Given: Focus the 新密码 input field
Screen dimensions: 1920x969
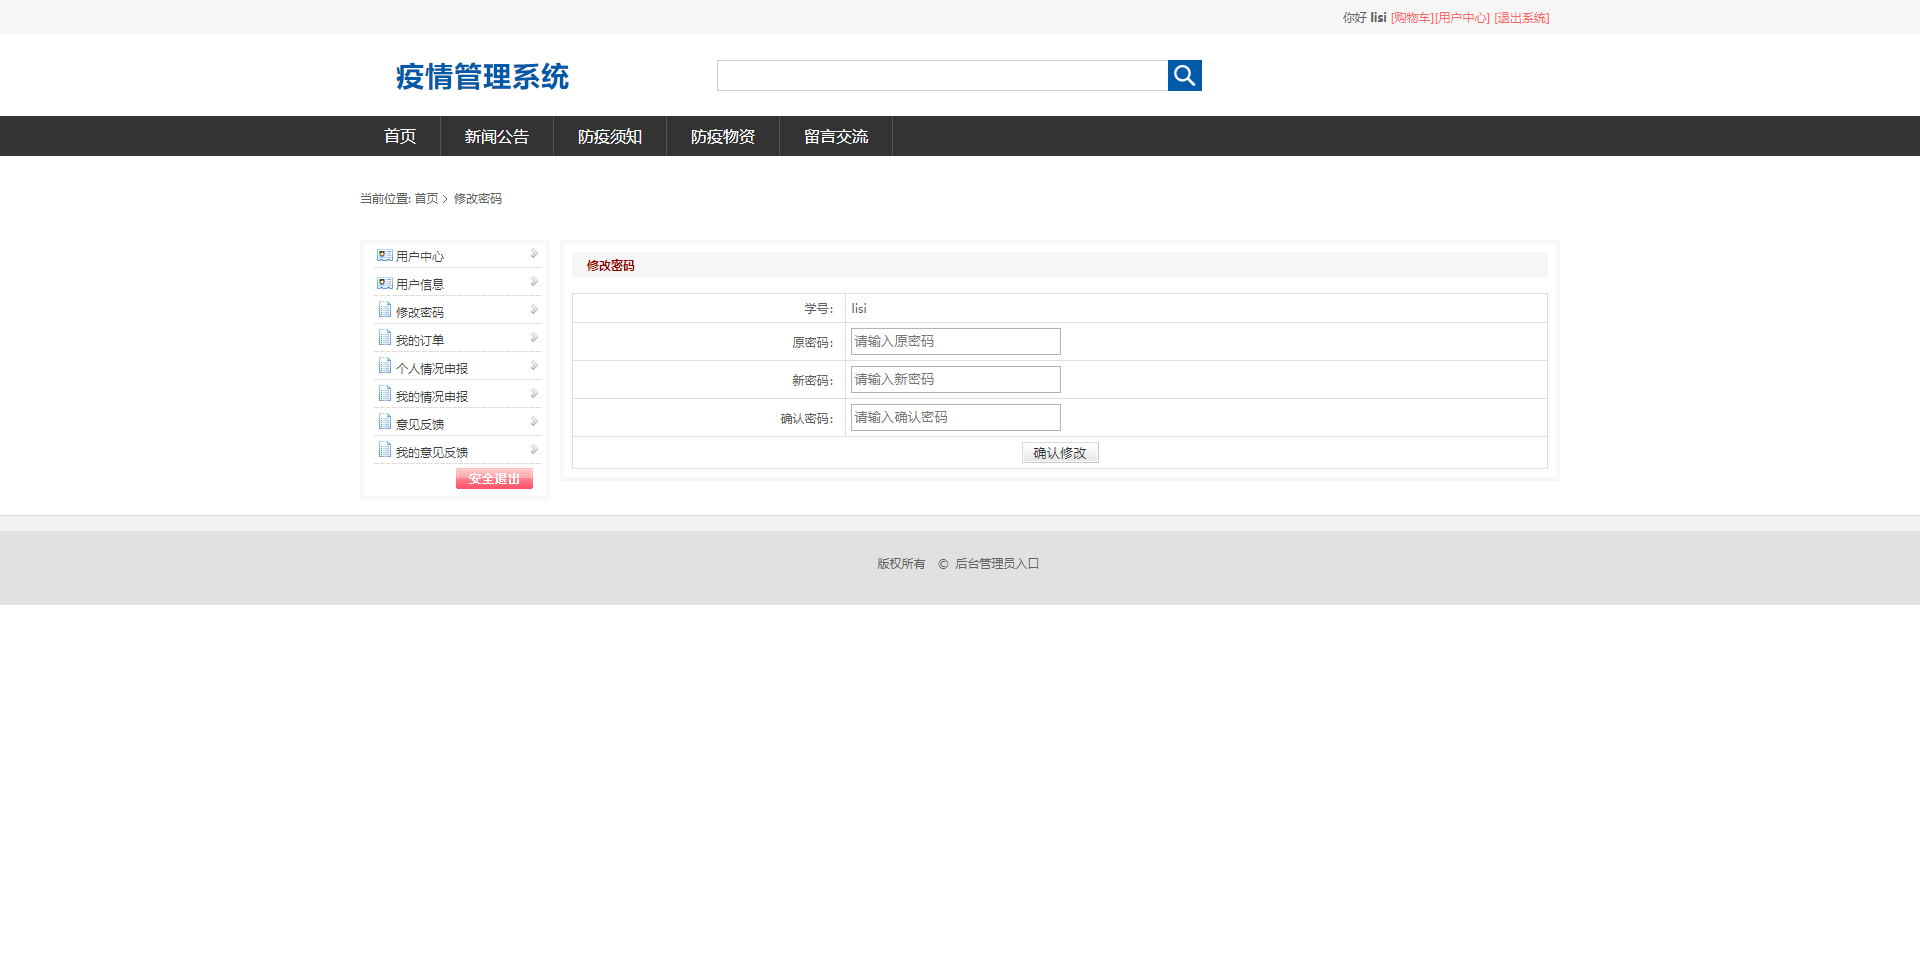Looking at the screenshot, I should (x=955, y=379).
